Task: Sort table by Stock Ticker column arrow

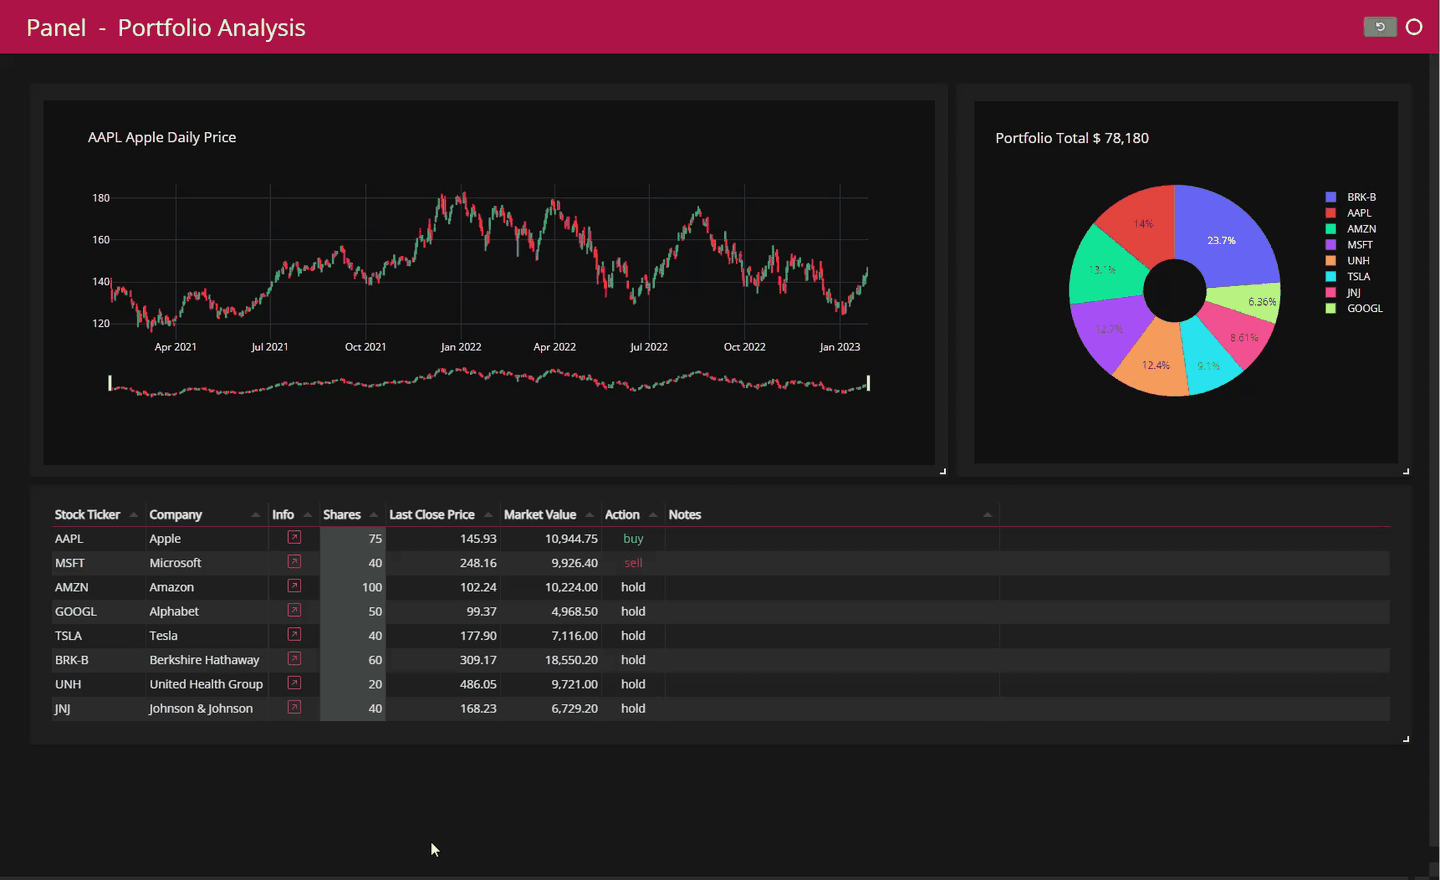Action: (x=133, y=515)
